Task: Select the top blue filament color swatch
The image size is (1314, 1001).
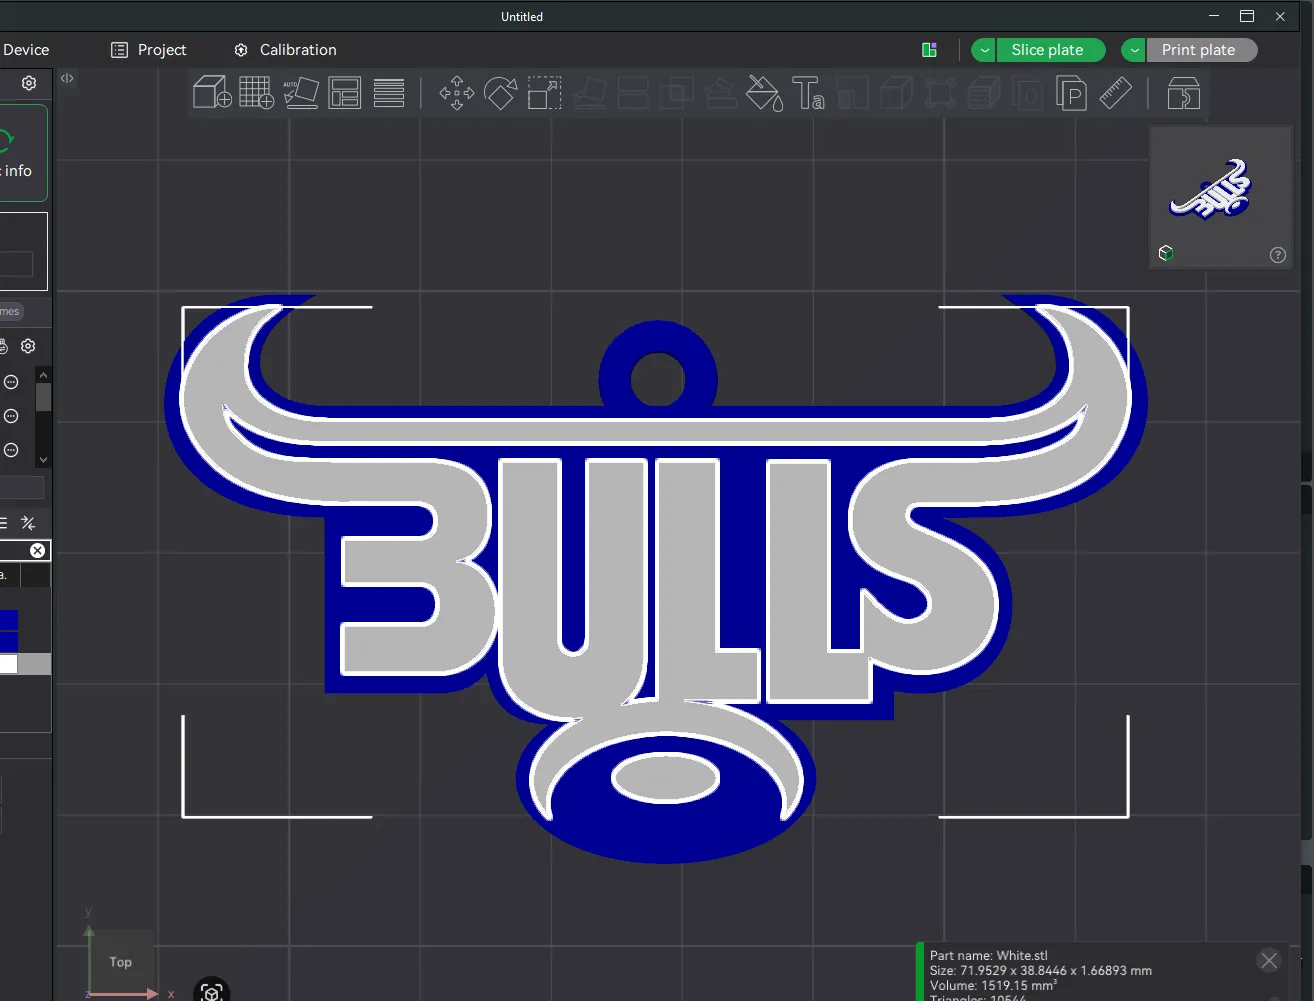Action: [x=8, y=621]
